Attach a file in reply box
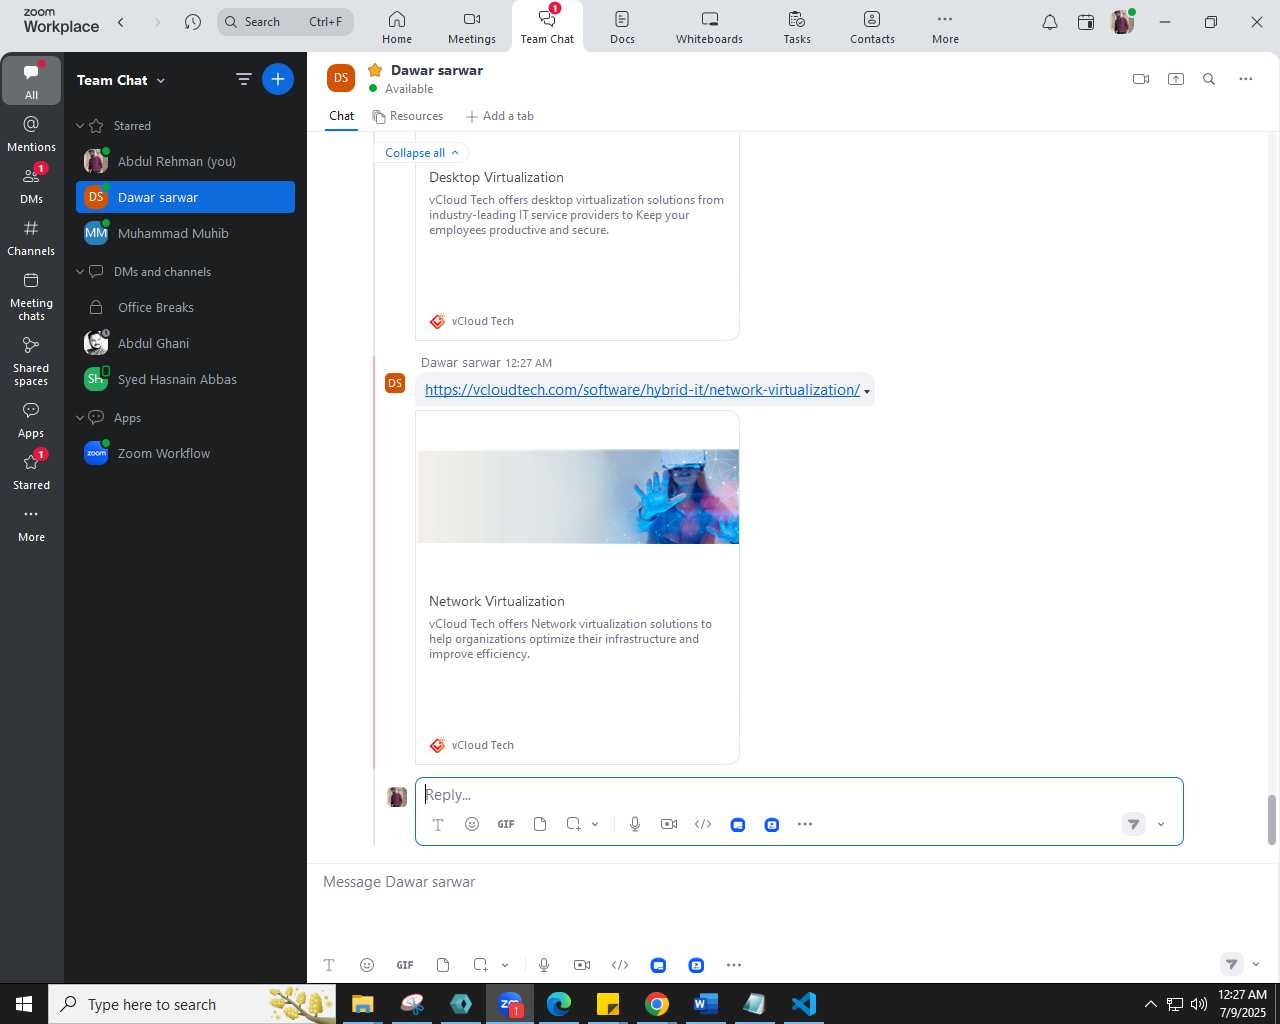Screen dimensions: 1280x1024 click(x=540, y=824)
